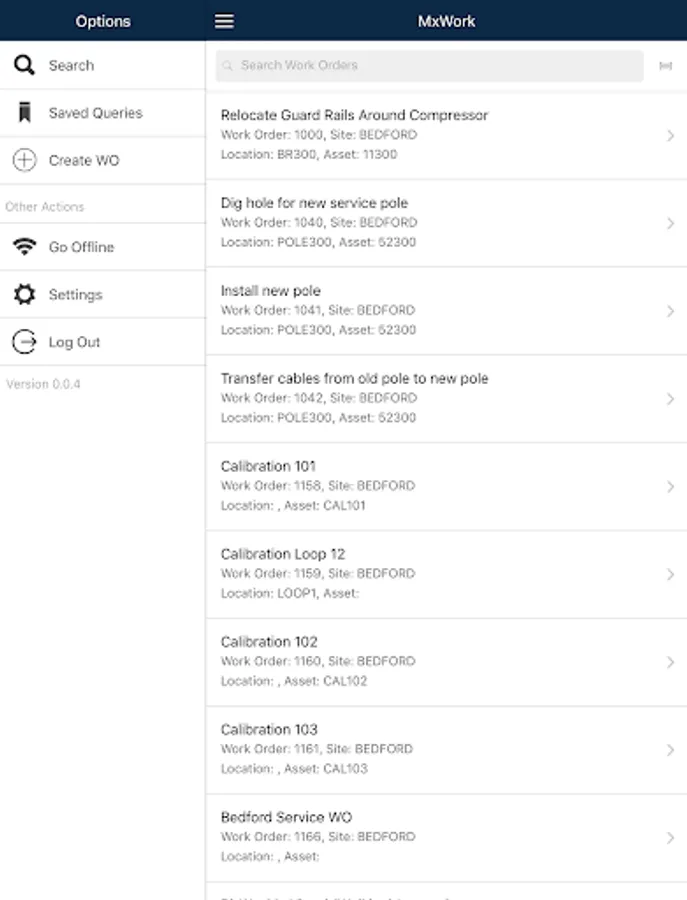Click the Create WO label
This screenshot has width=687, height=900.
(84, 160)
